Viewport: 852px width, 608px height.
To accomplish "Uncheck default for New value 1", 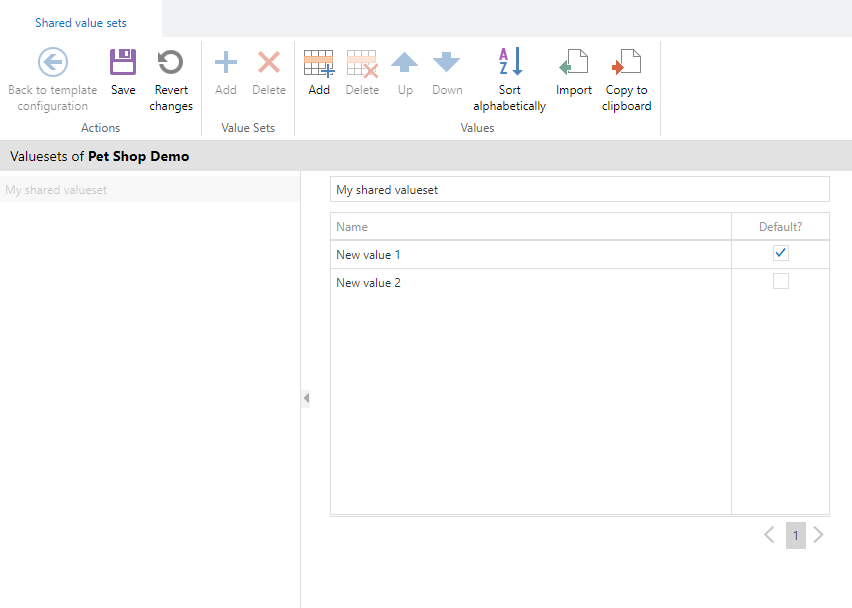I will pos(781,254).
